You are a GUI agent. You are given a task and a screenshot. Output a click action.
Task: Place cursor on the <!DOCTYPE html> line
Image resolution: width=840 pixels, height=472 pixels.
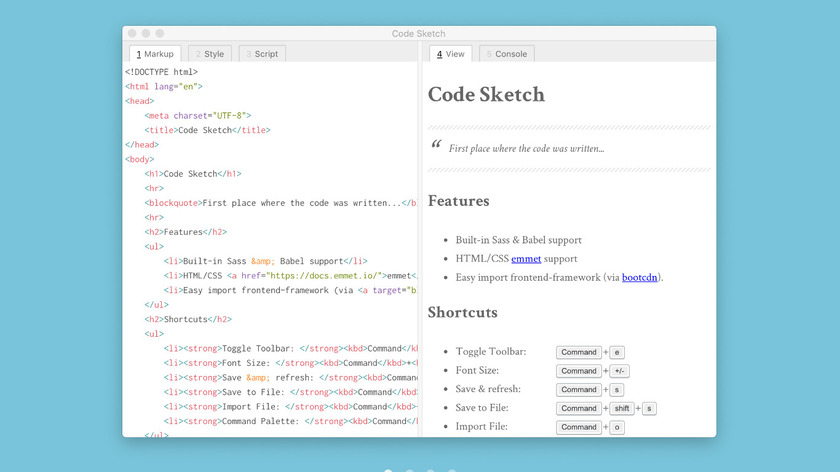[161, 72]
